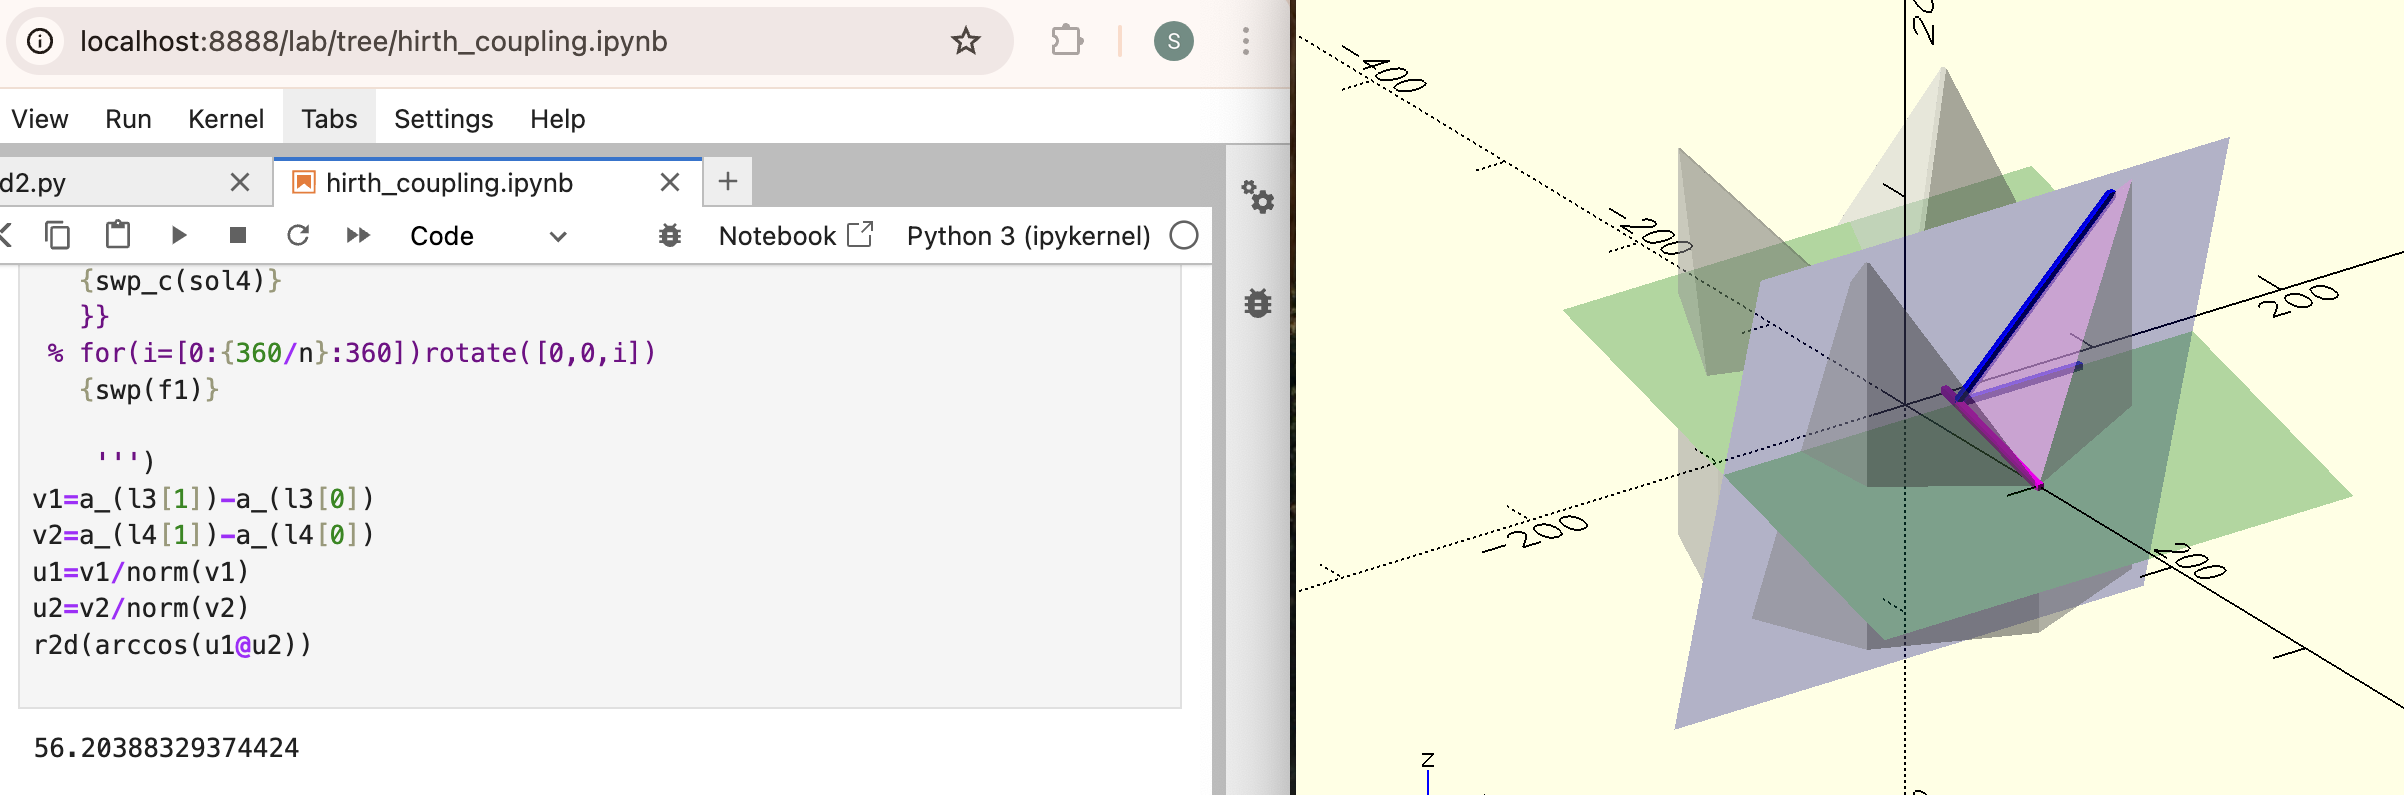
Task: Restart the kernel using the refresh icon
Action: tap(298, 235)
